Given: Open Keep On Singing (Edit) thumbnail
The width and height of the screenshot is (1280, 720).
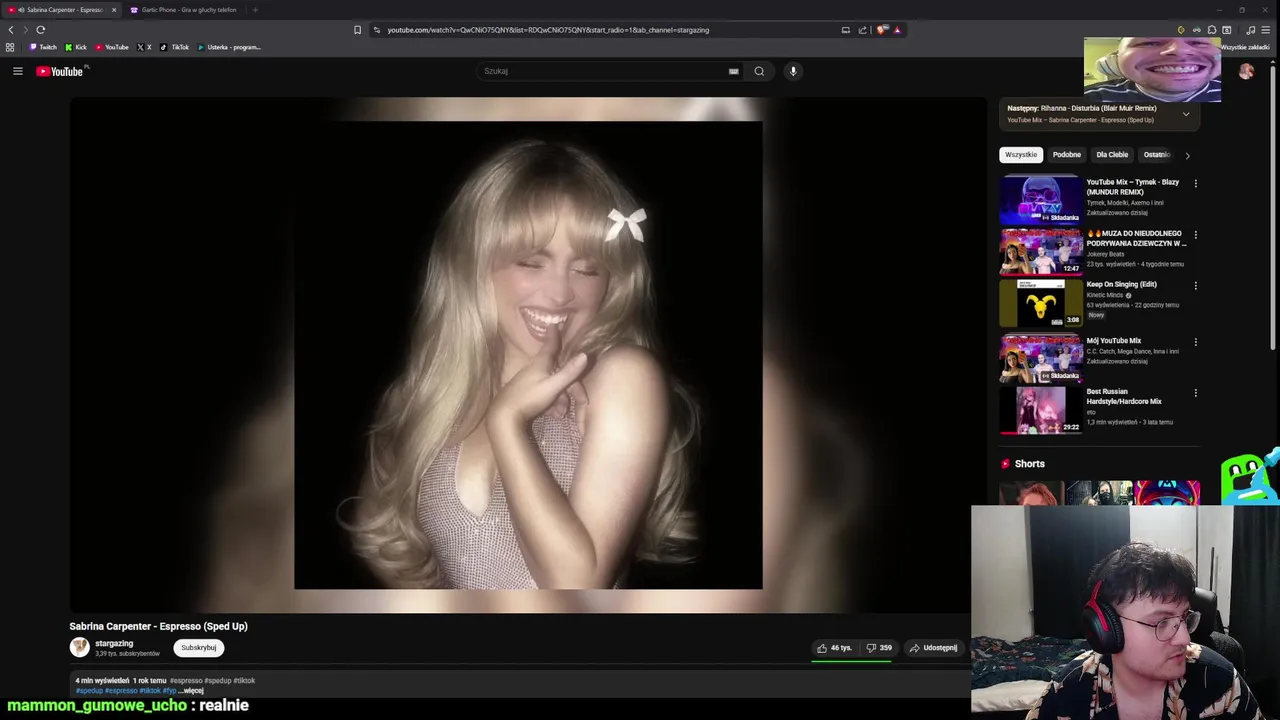Looking at the screenshot, I should click(1041, 302).
